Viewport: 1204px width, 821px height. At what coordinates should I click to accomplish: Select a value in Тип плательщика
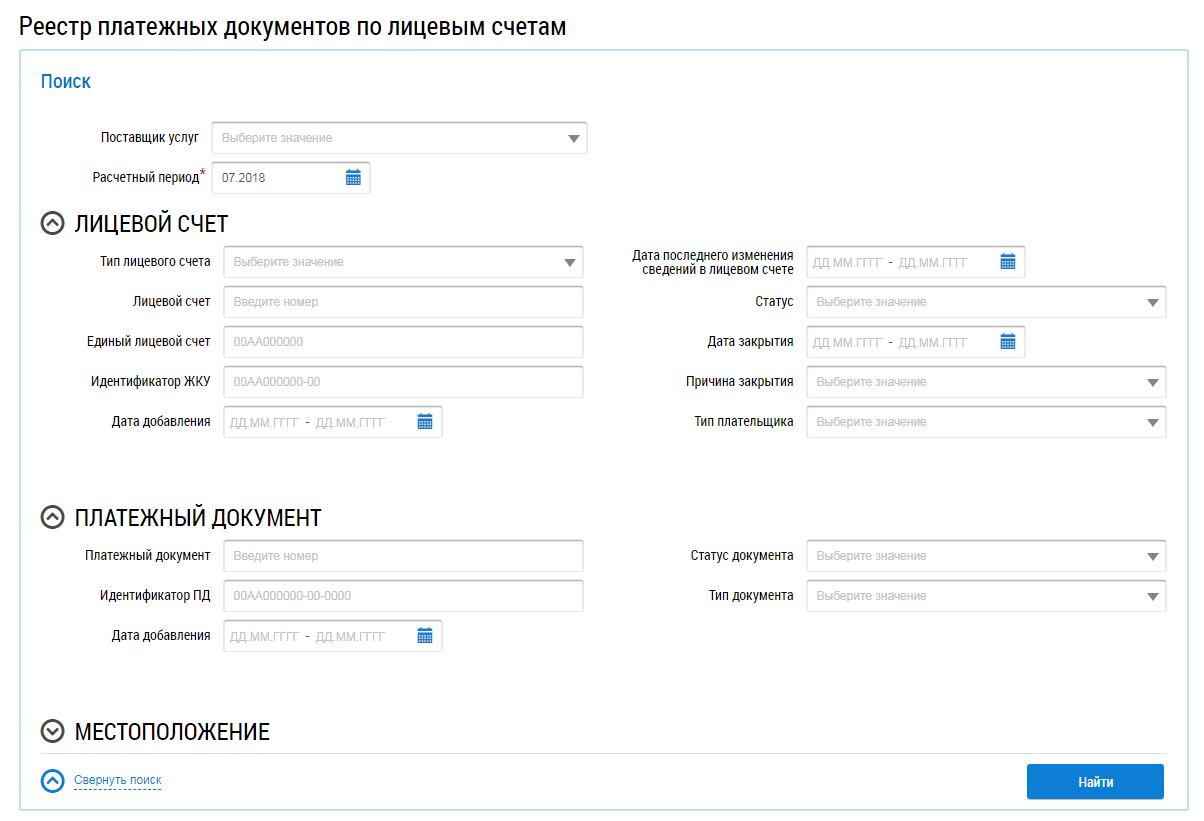pos(986,422)
